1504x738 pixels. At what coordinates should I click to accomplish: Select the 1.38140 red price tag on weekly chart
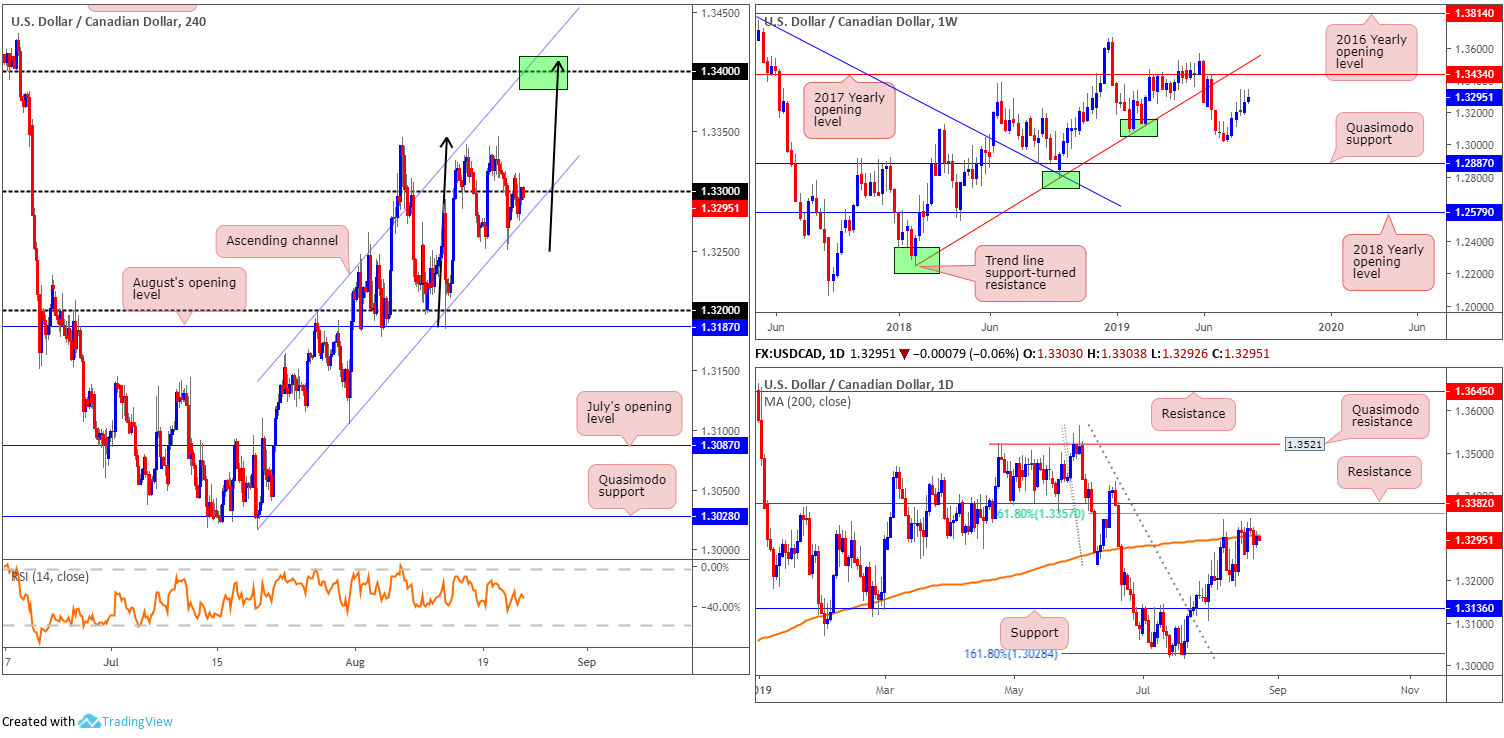coord(1474,13)
